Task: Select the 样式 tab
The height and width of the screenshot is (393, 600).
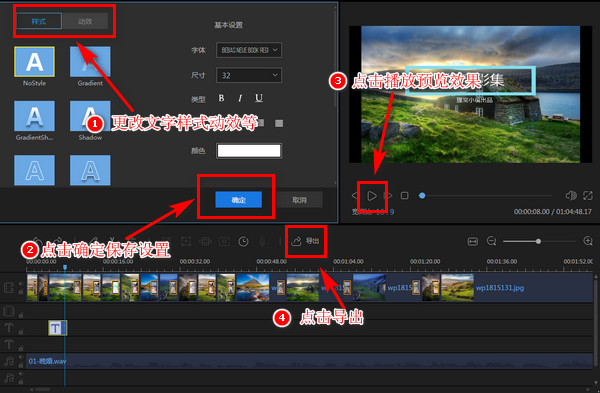Action: point(39,21)
